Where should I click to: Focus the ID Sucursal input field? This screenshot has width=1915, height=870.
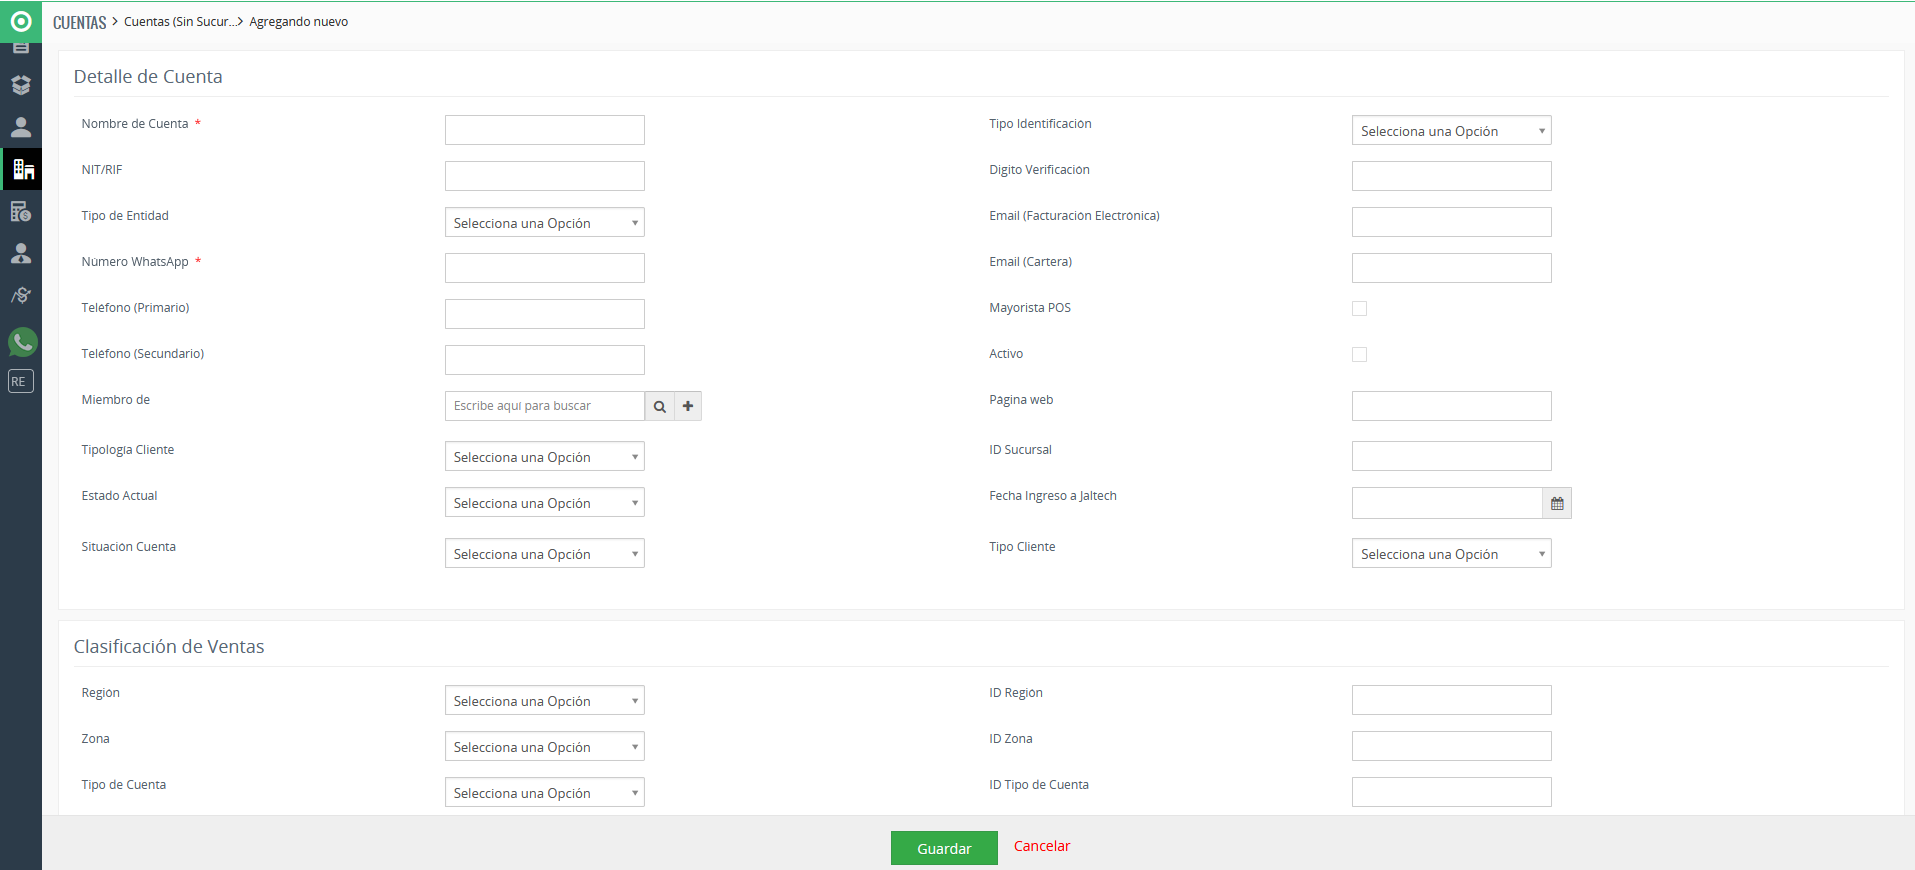[x=1451, y=456]
